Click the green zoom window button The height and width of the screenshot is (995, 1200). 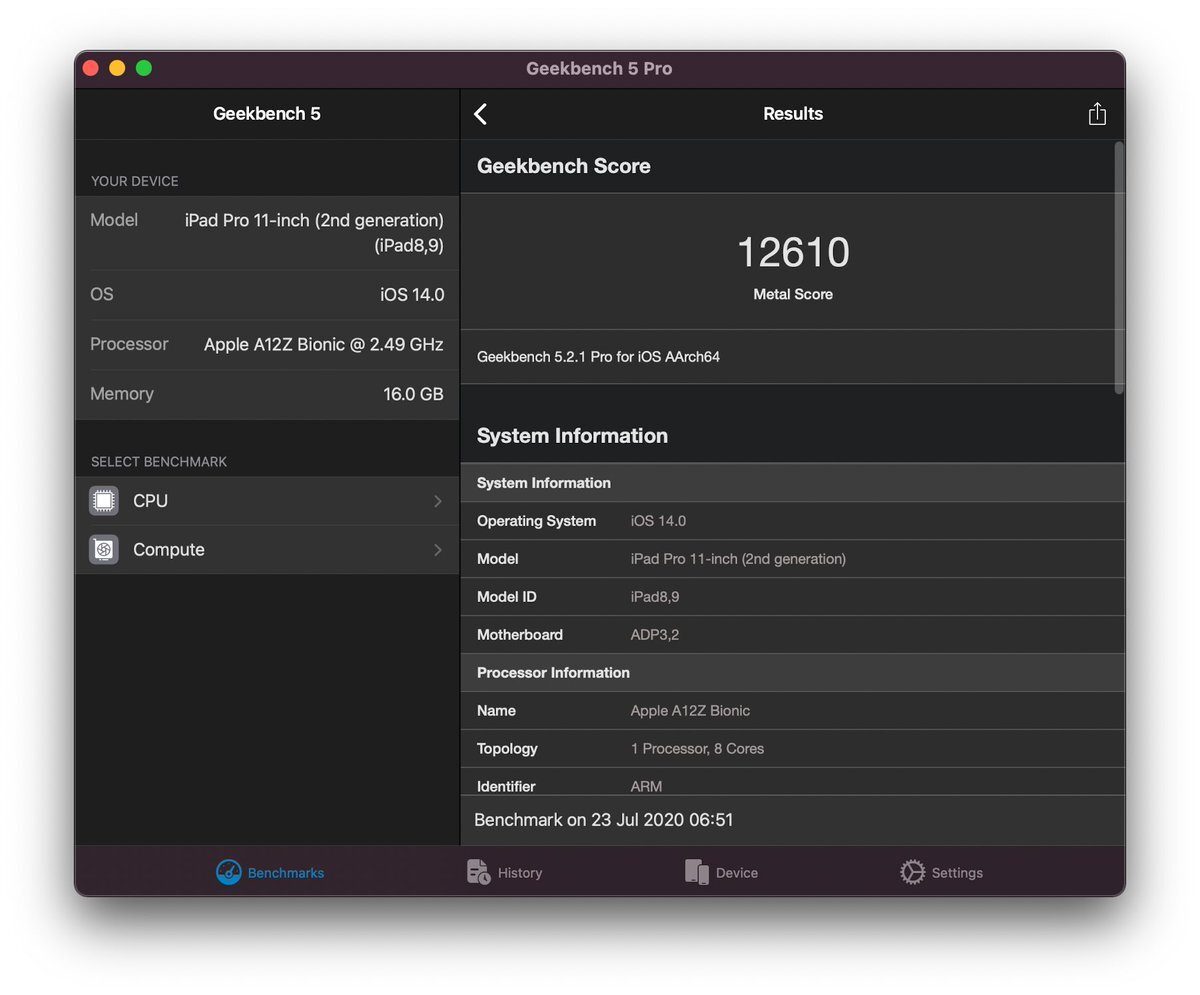tap(144, 68)
